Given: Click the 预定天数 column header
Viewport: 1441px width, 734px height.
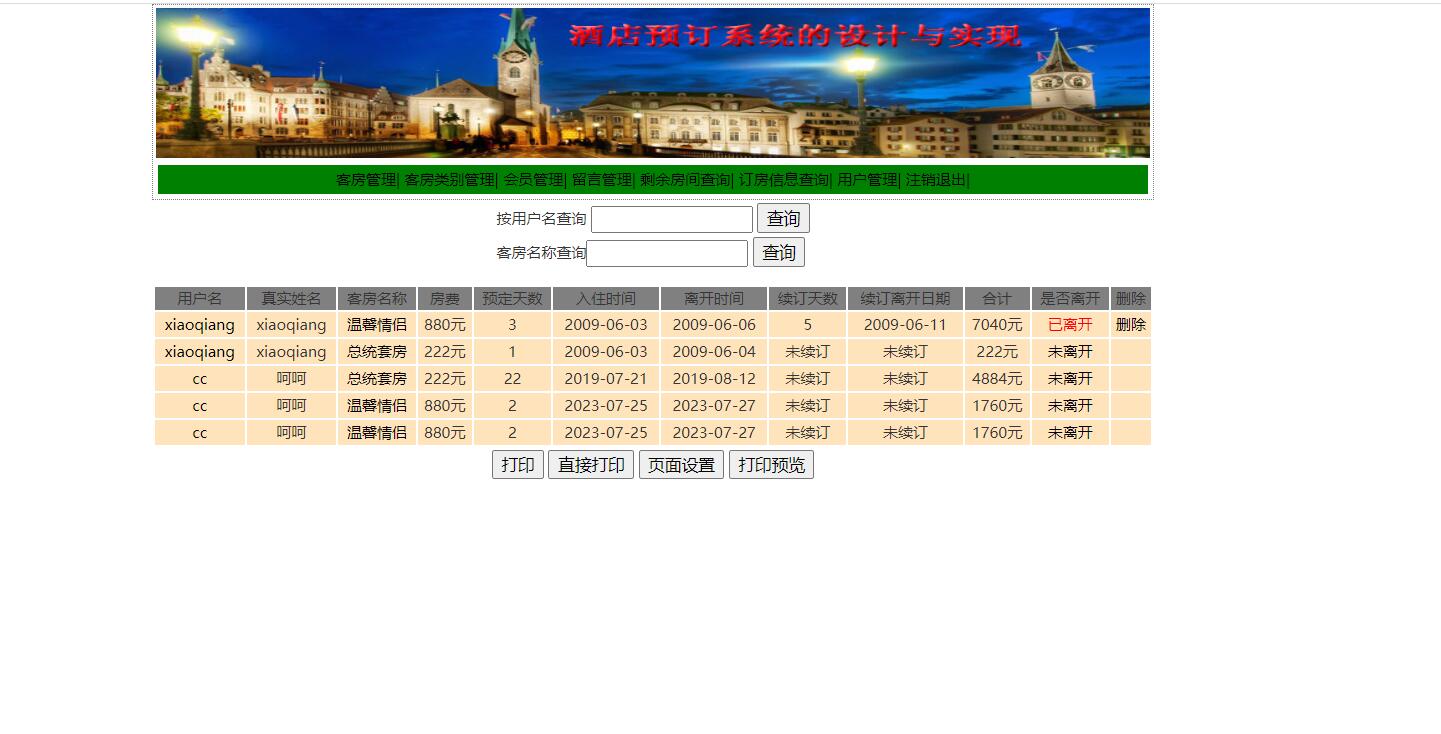Looking at the screenshot, I should (x=512, y=299).
